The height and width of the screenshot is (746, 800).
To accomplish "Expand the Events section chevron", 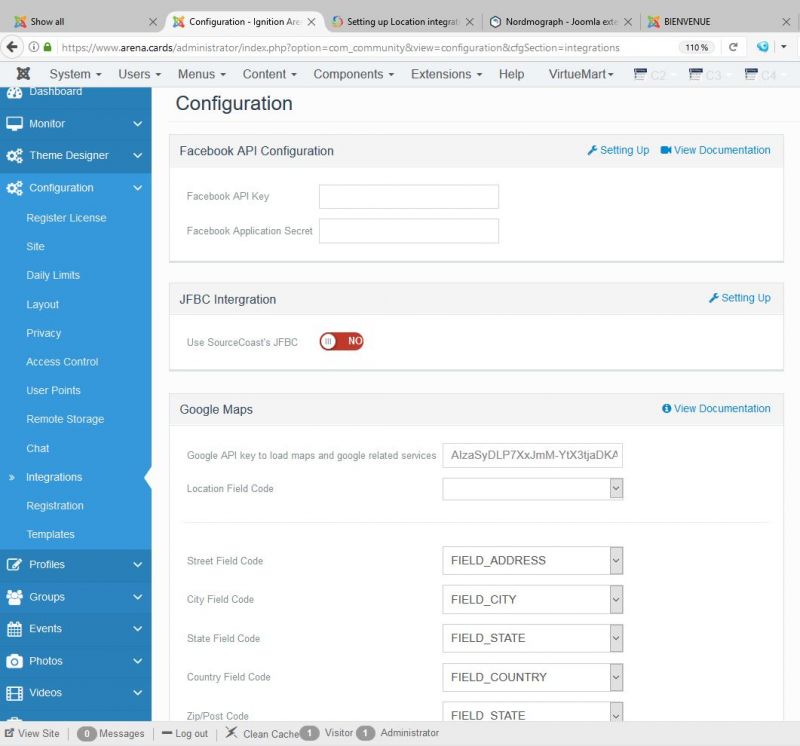I will (x=137, y=629).
